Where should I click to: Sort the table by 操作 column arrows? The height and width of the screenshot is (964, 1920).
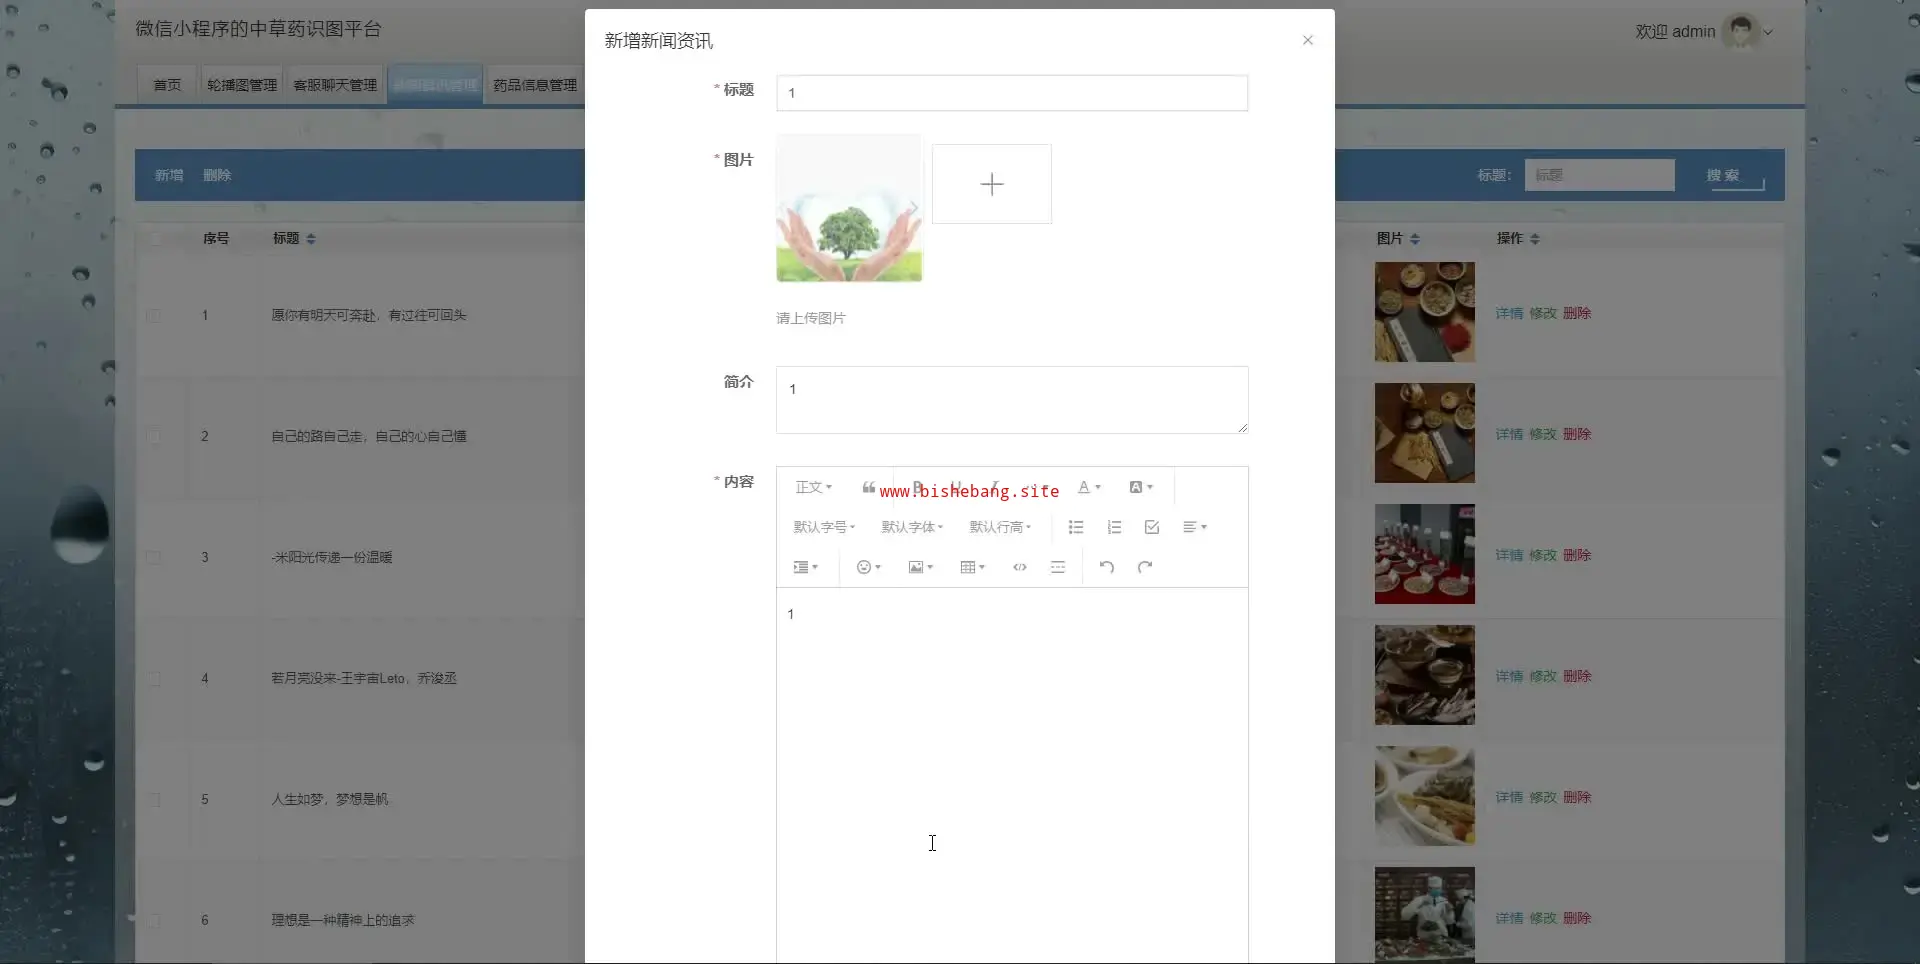coord(1535,239)
